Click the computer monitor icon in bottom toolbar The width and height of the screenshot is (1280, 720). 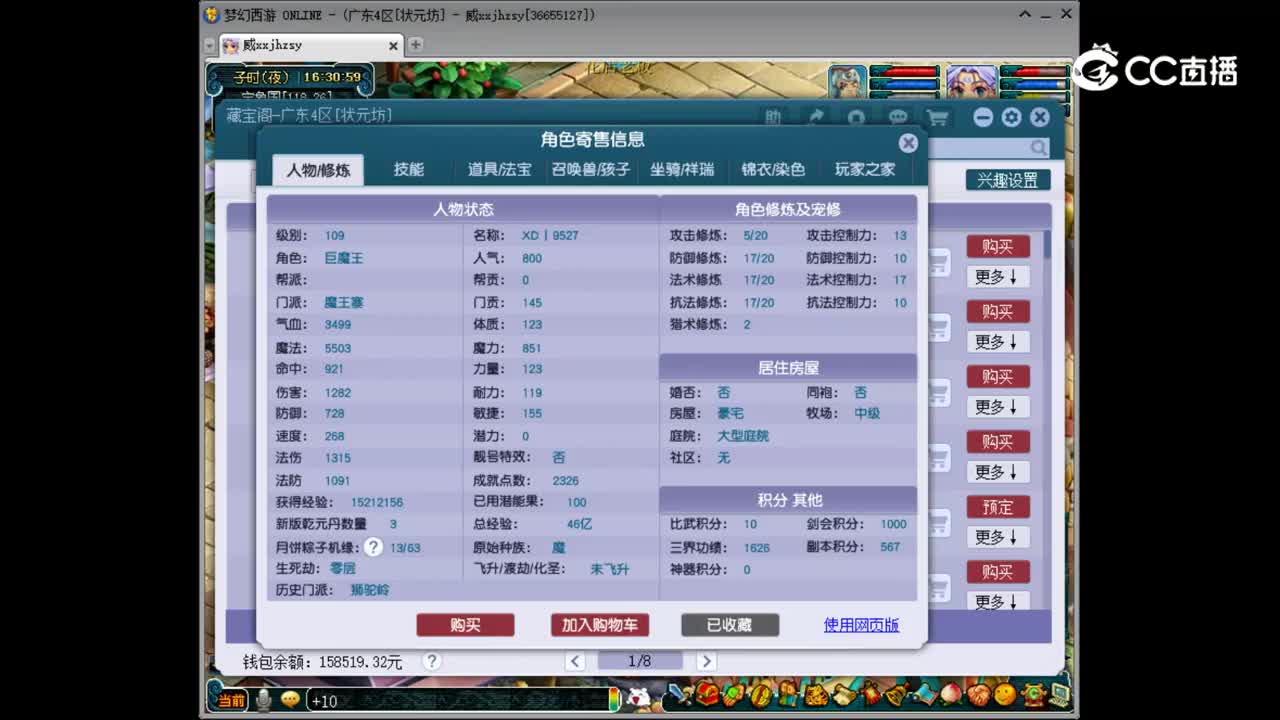click(1059, 693)
